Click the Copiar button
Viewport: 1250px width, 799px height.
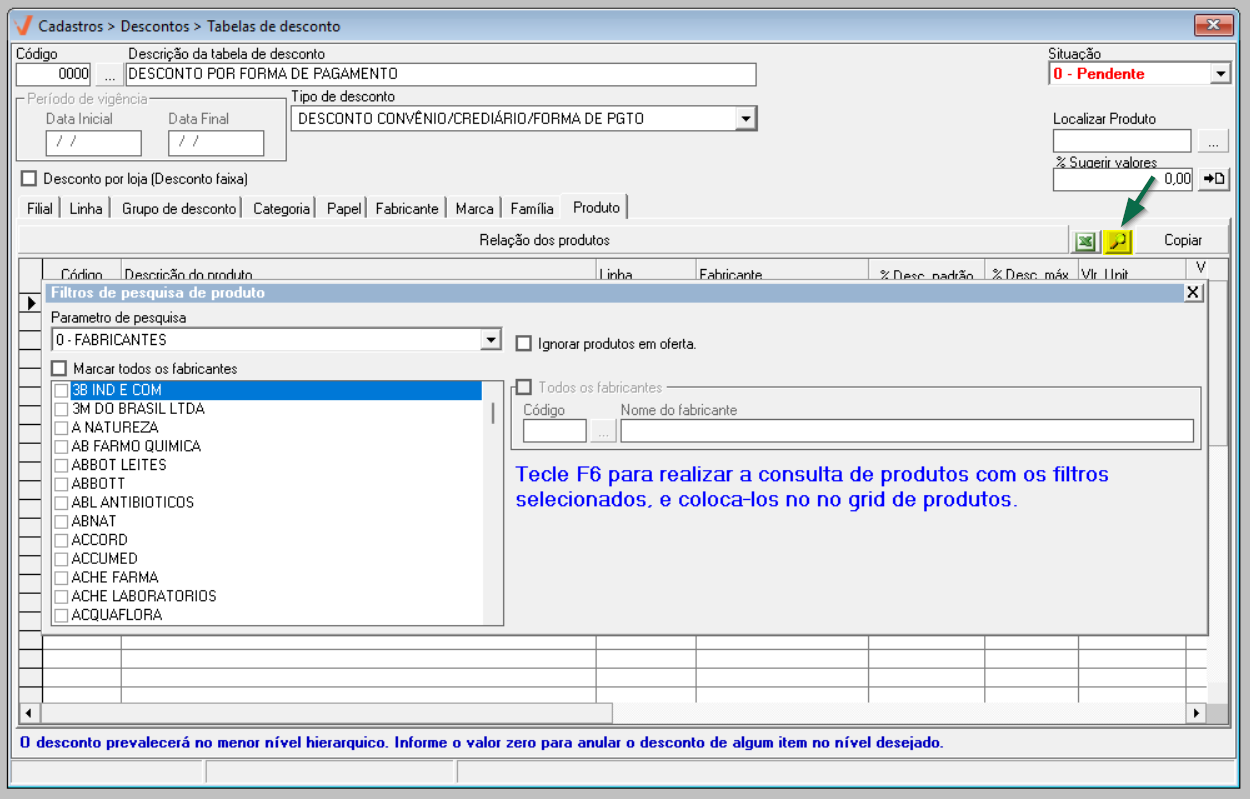(x=1182, y=241)
